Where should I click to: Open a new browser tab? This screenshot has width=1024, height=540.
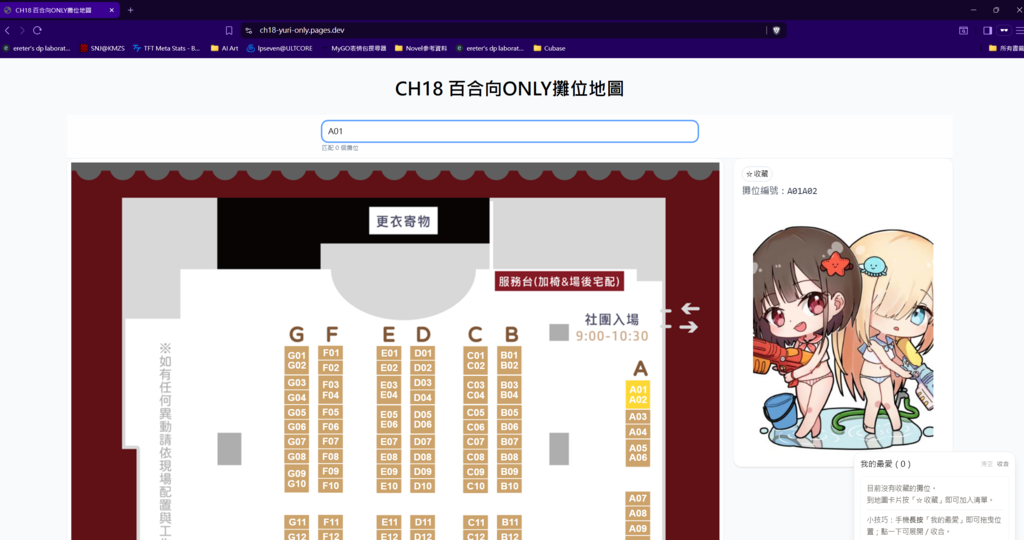(x=130, y=10)
